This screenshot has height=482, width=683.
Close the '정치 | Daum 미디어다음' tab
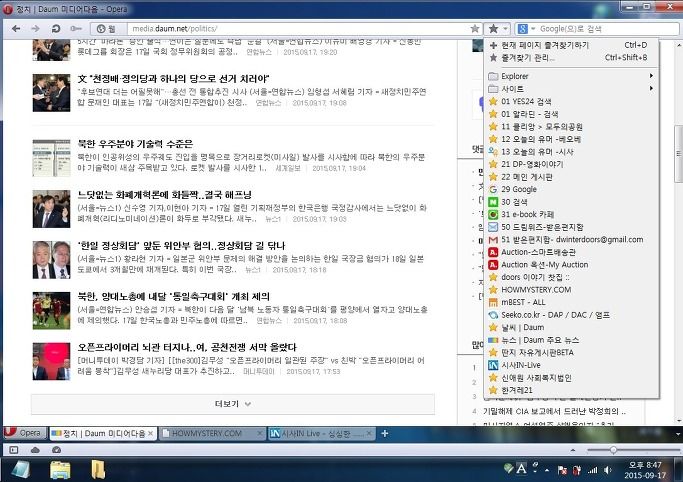pos(150,434)
